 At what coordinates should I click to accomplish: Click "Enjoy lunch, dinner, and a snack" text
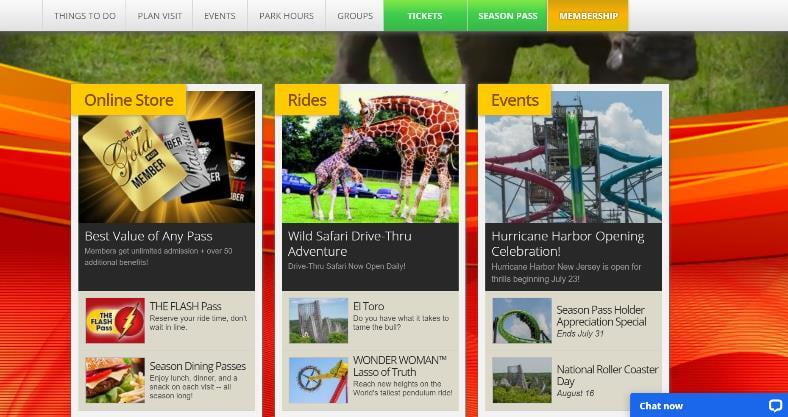click(x=193, y=387)
